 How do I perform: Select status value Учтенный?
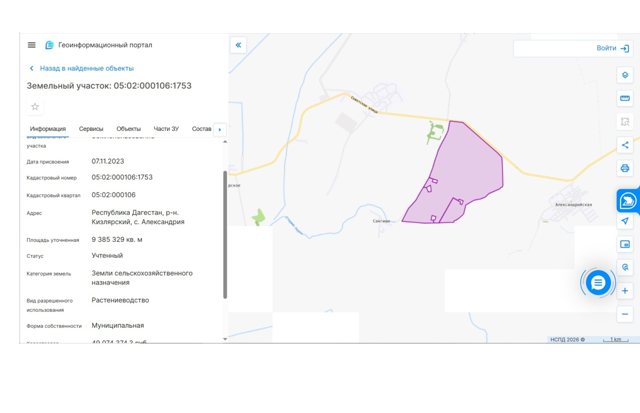click(x=107, y=255)
